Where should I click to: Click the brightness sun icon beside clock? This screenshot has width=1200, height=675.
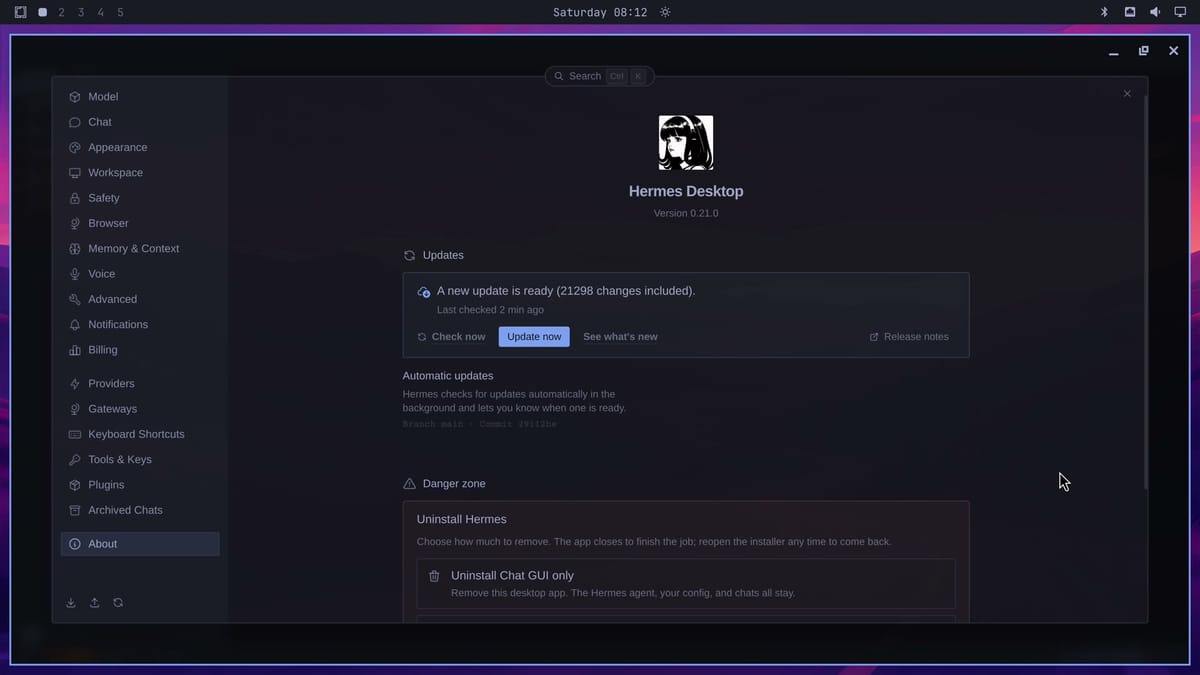(665, 12)
